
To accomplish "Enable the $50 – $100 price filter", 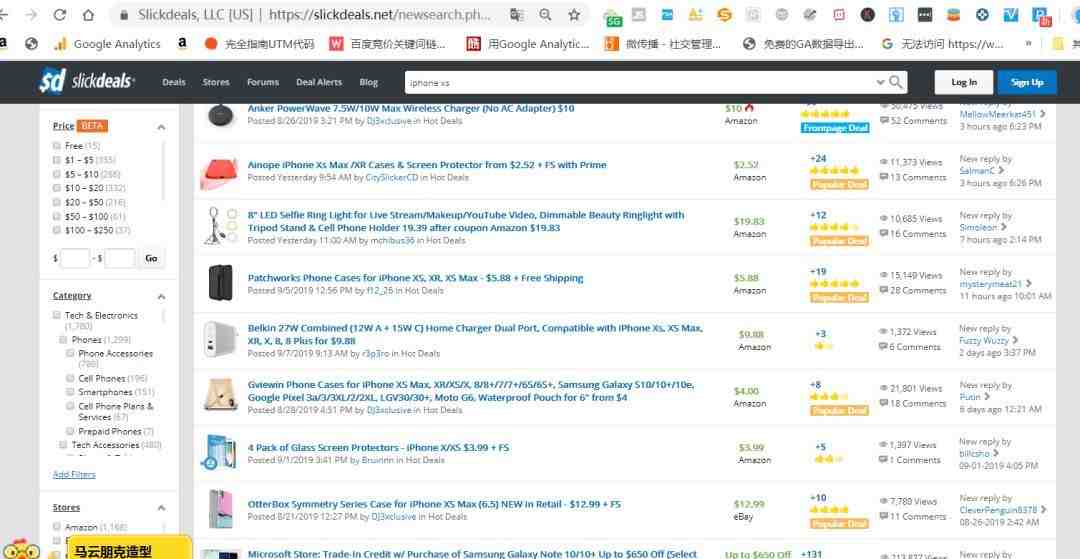I will click(x=56, y=216).
